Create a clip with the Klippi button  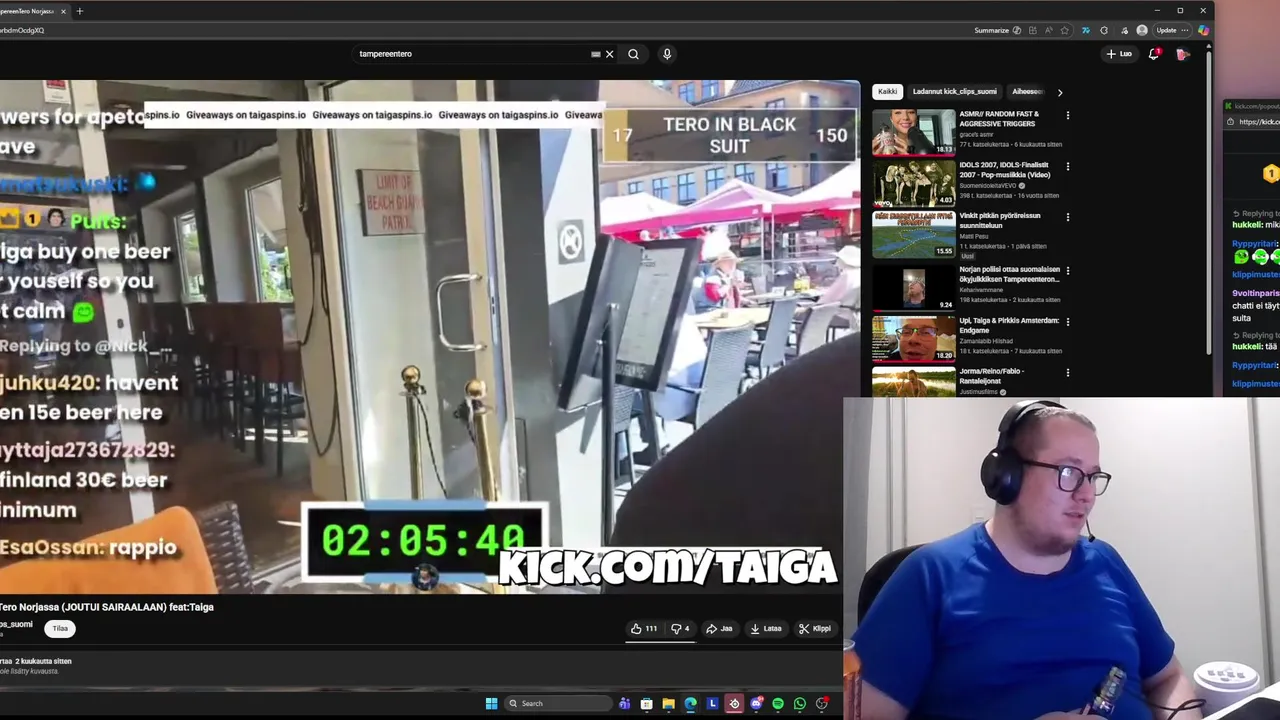coord(814,629)
